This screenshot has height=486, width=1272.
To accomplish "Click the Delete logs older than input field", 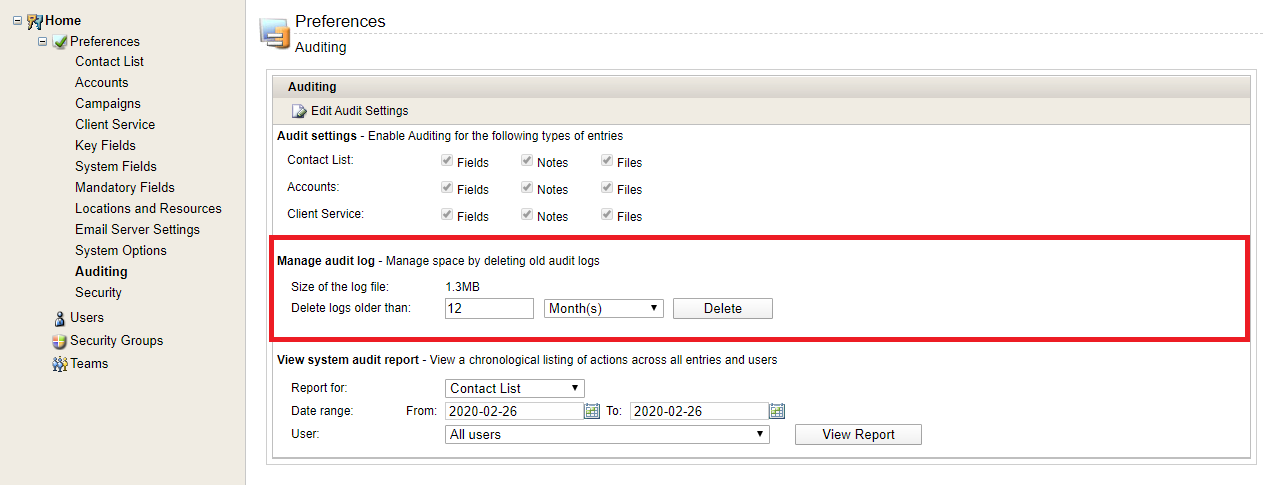I will [x=489, y=308].
